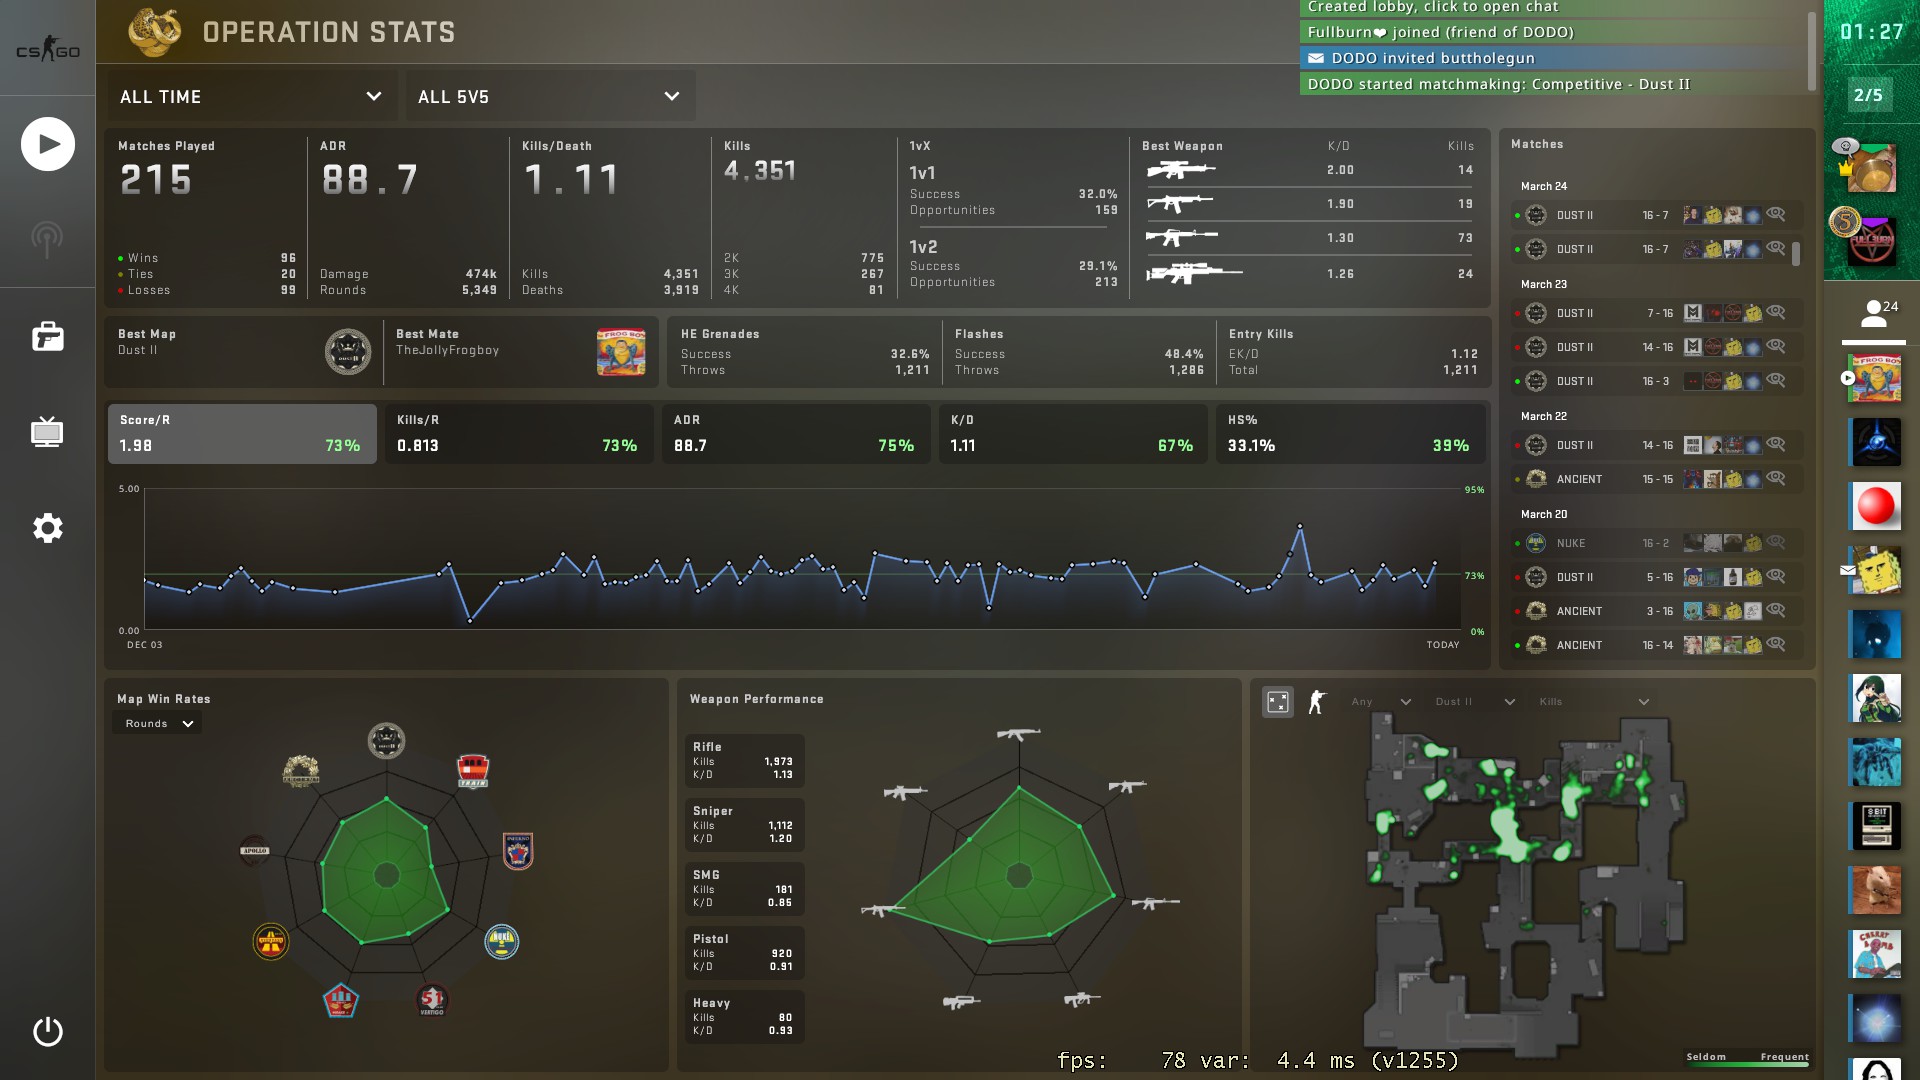Screen dimensions: 1920x1080
Task: Click the CS:GO logo home icon
Action: tap(47, 50)
